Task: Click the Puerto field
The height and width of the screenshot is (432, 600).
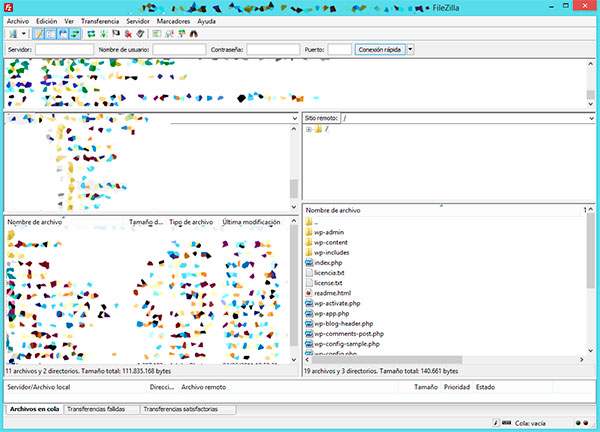Action: click(339, 49)
